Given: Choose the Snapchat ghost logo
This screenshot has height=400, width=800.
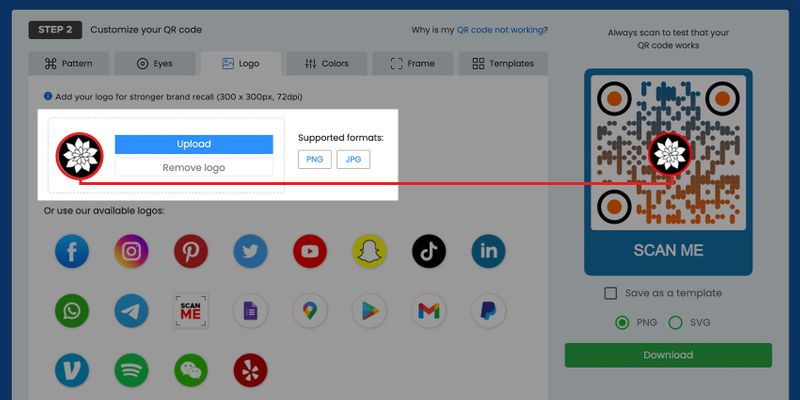Looking at the screenshot, I should click(x=369, y=251).
